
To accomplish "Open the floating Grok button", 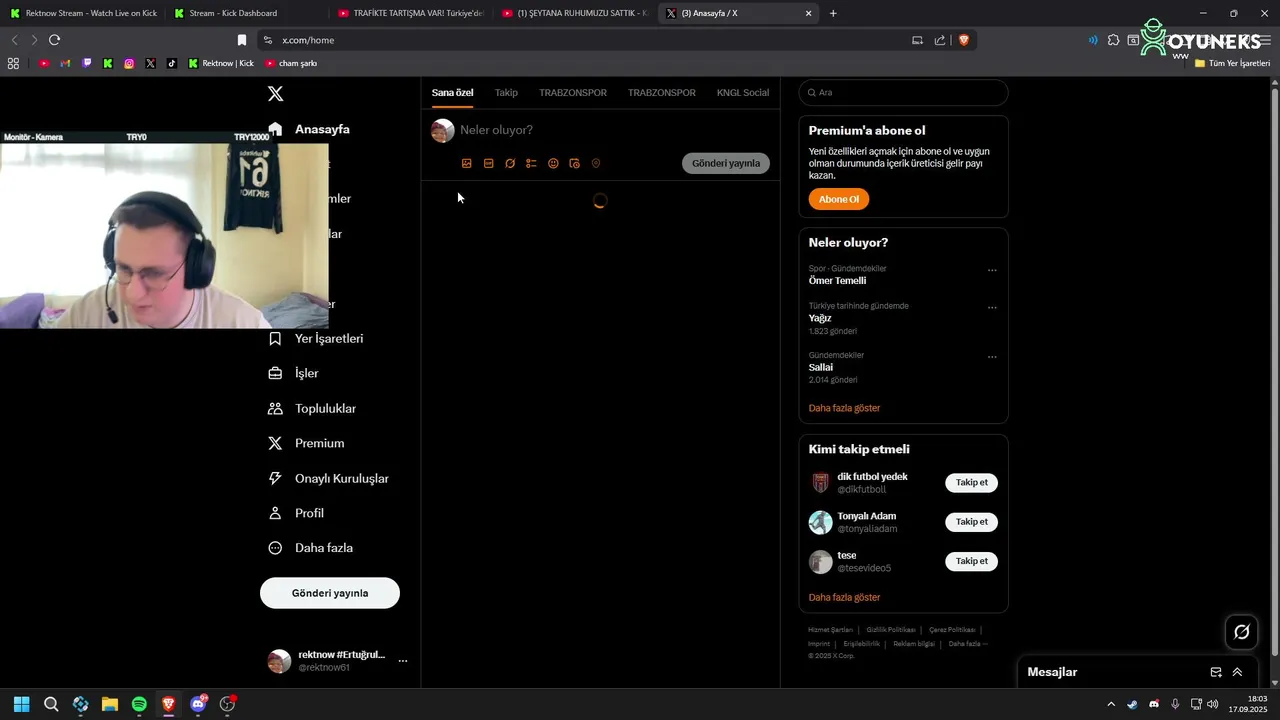I will tap(1242, 632).
